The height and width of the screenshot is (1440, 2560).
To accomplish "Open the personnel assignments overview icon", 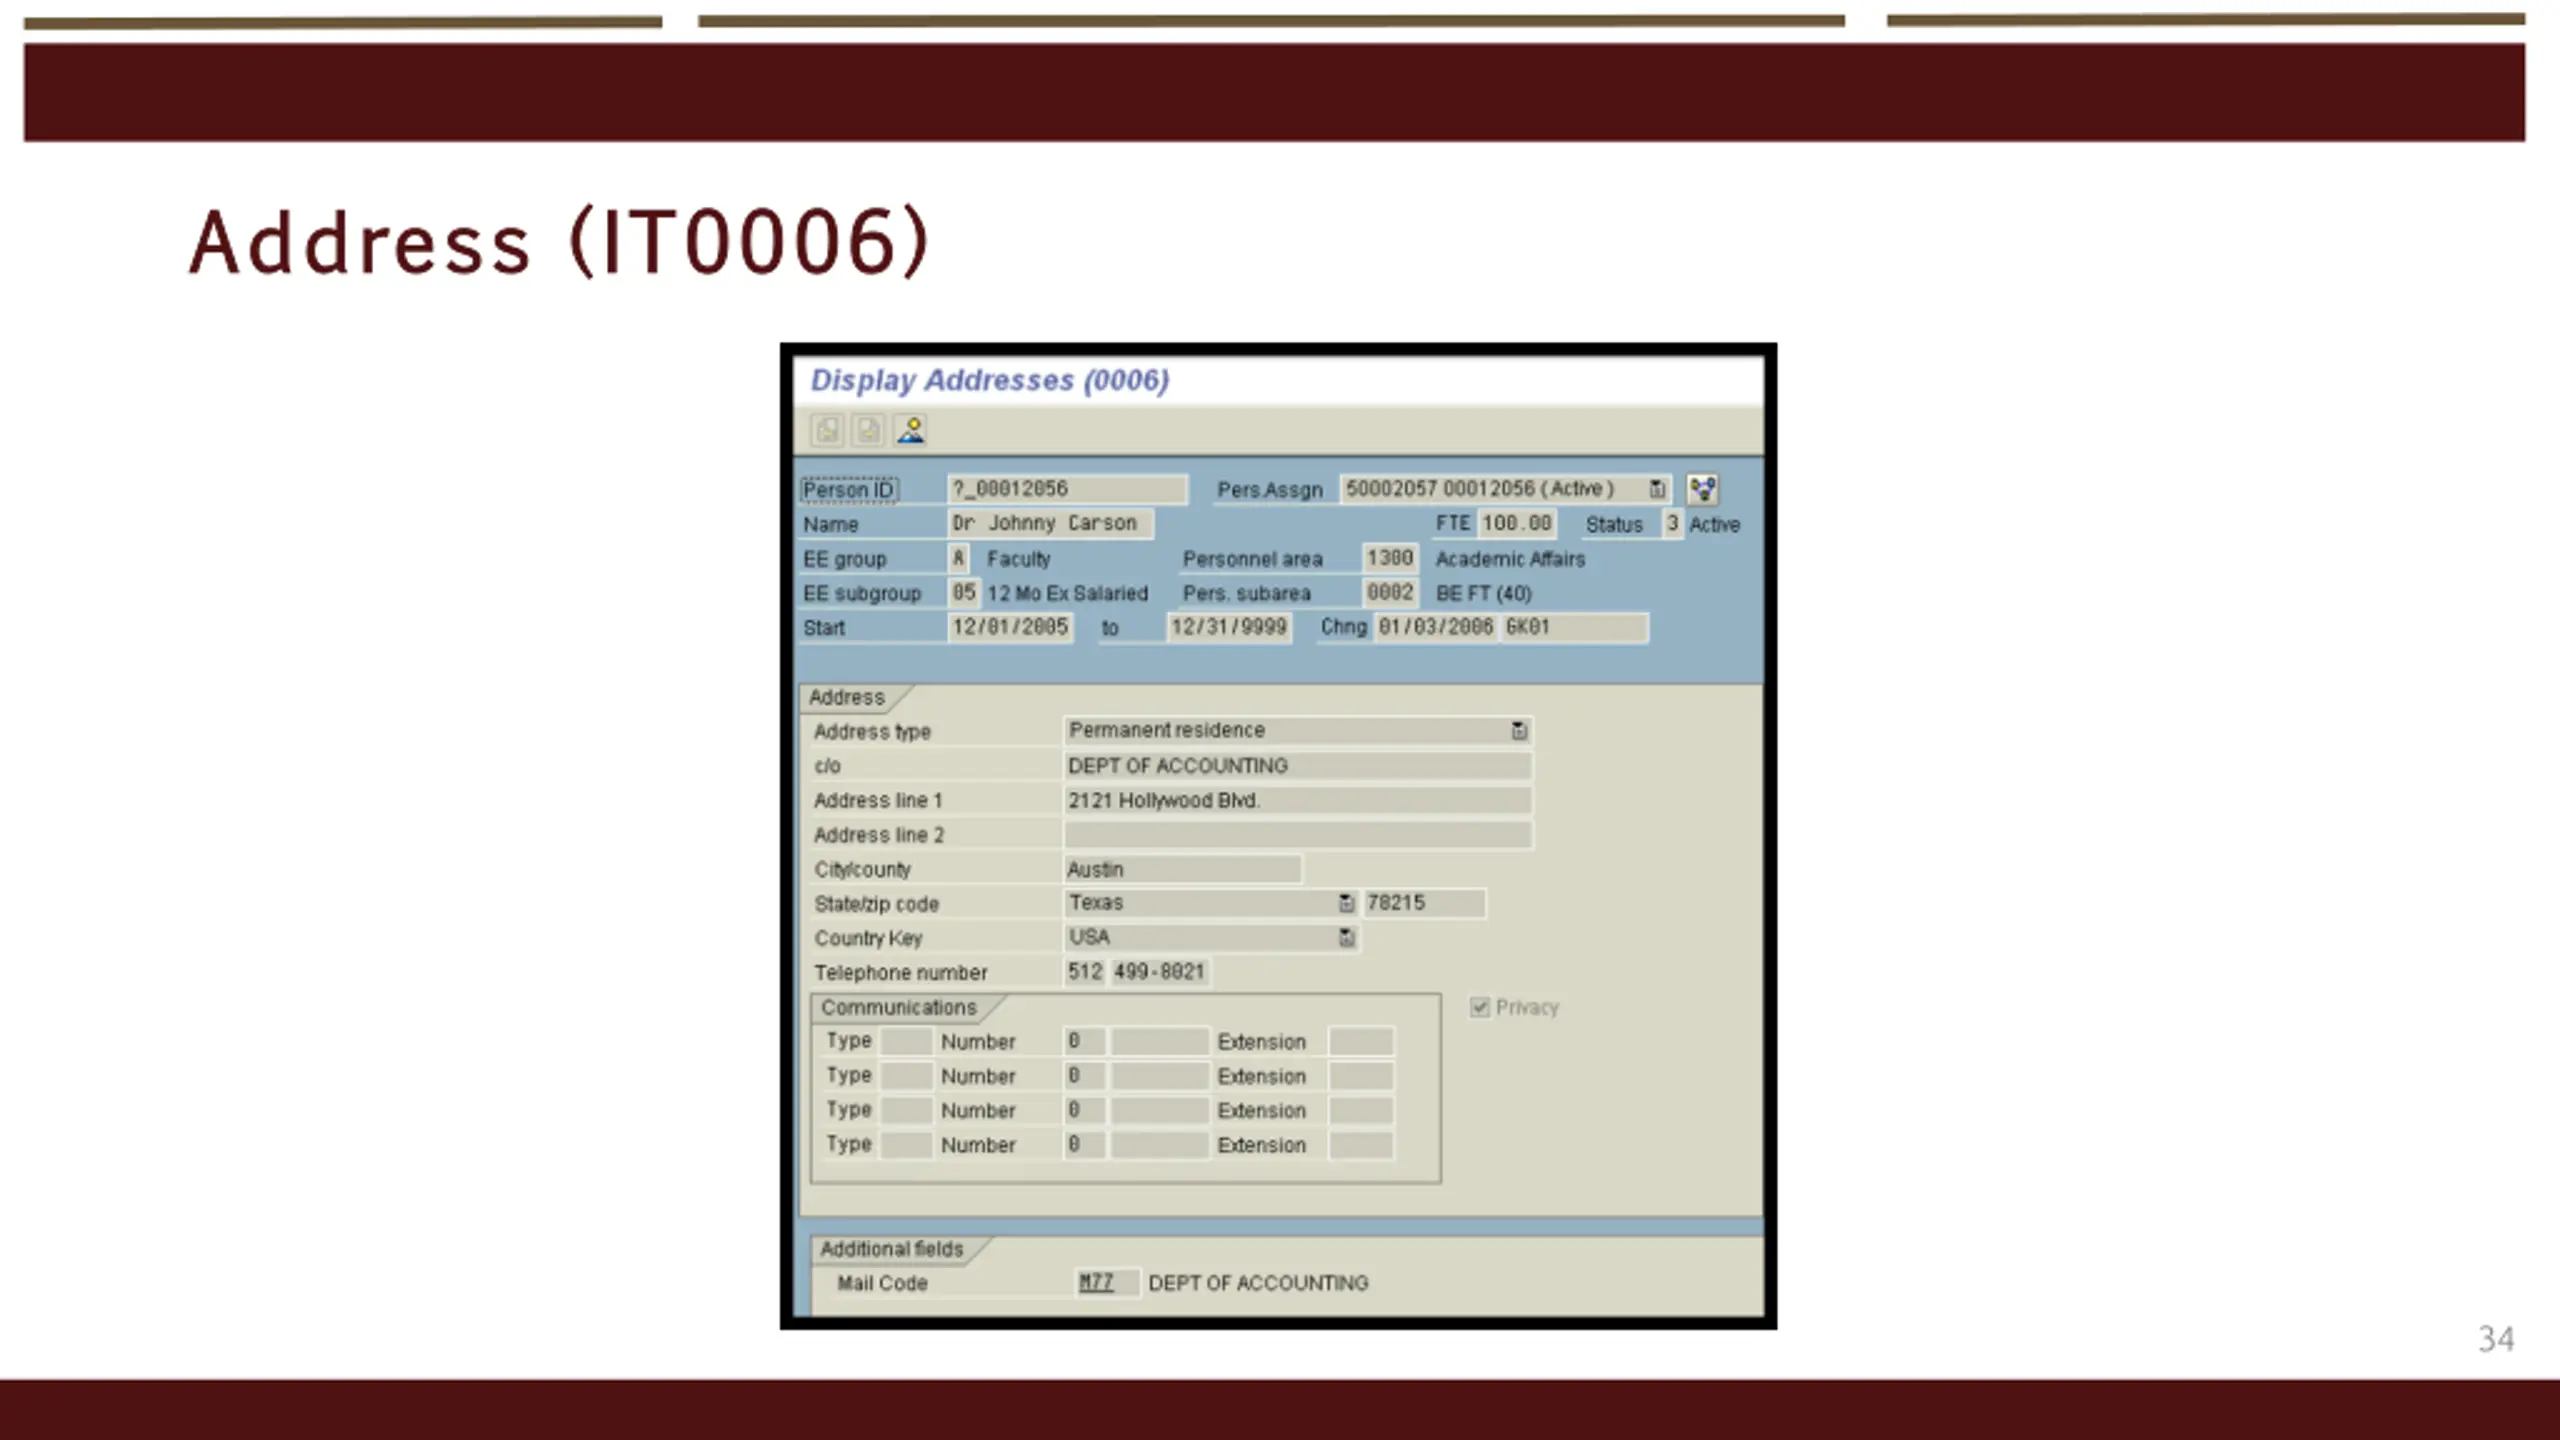I will tap(1702, 489).
